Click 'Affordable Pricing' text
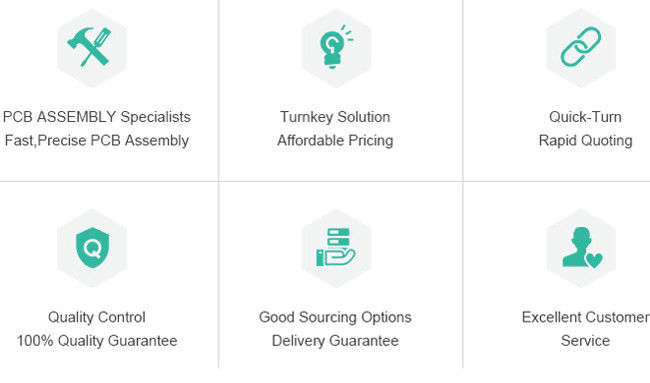The image size is (650, 383). pyautogui.click(x=335, y=141)
